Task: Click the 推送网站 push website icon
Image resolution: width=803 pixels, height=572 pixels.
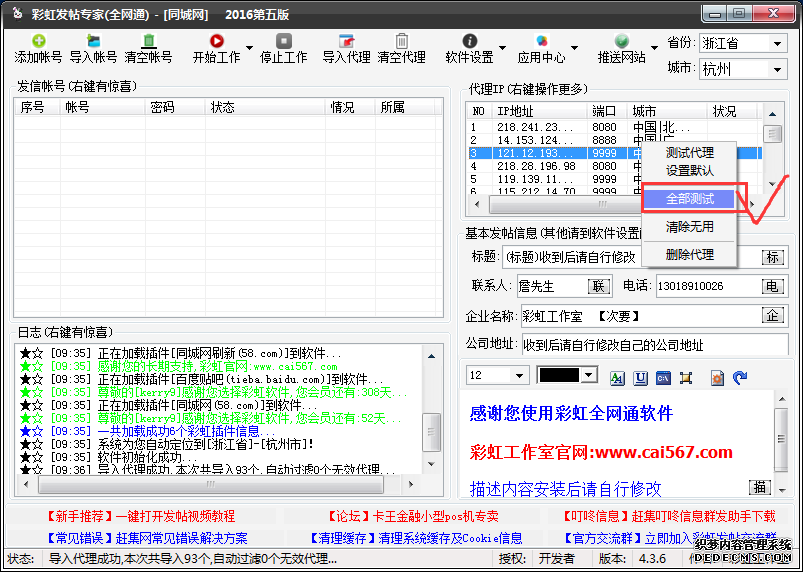Action: click(622, 41)
